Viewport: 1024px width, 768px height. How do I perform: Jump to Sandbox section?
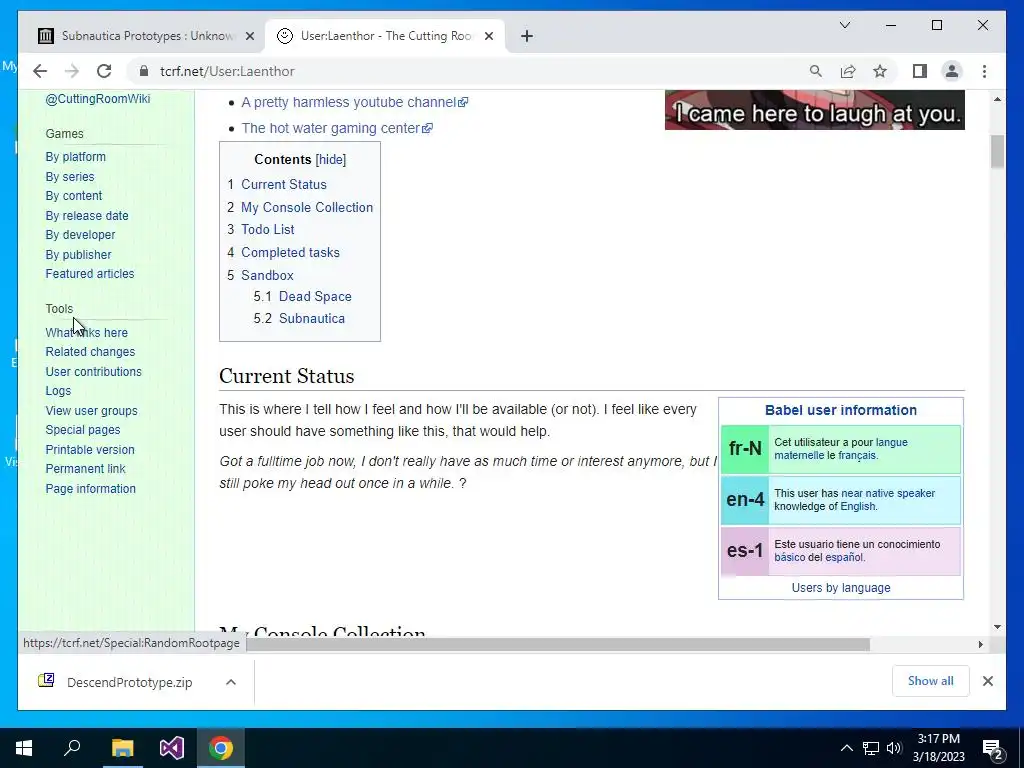(267, 275)
